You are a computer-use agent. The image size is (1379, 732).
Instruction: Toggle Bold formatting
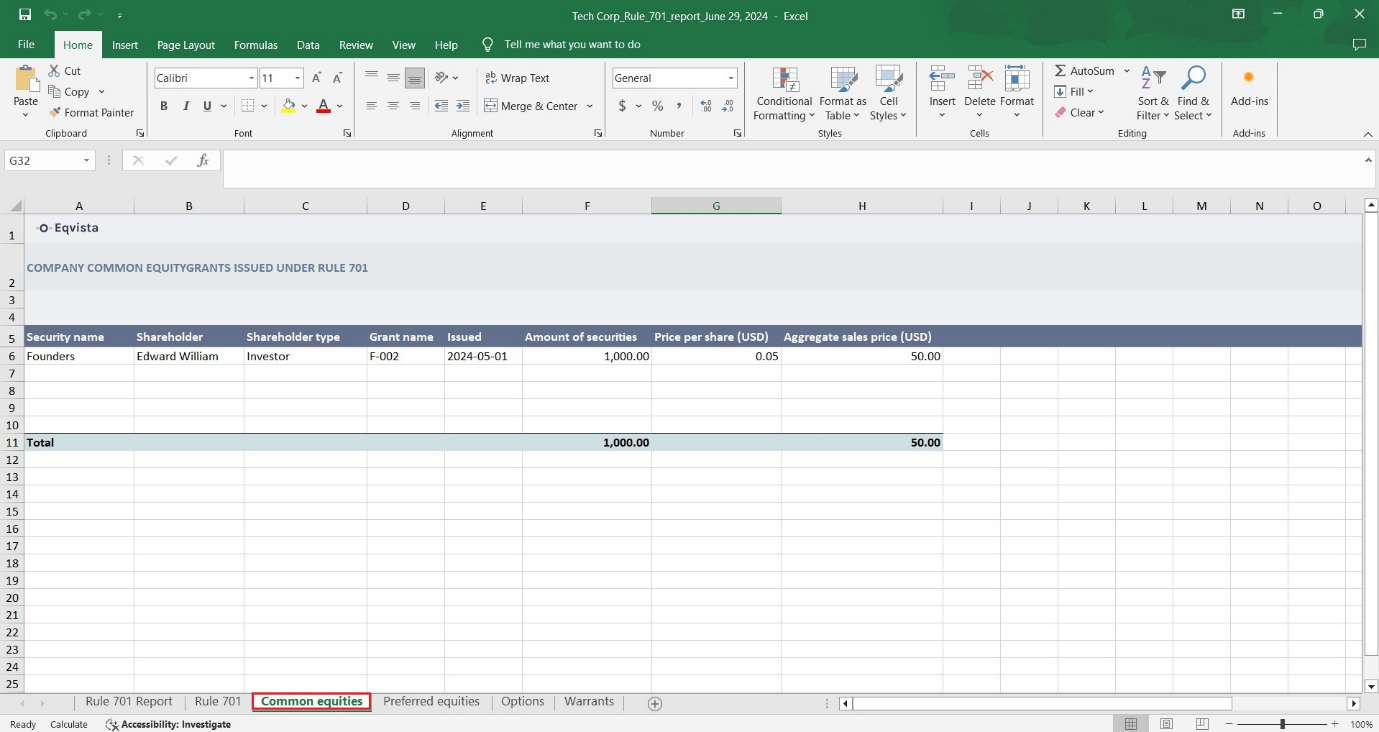(x=164, y=106)
